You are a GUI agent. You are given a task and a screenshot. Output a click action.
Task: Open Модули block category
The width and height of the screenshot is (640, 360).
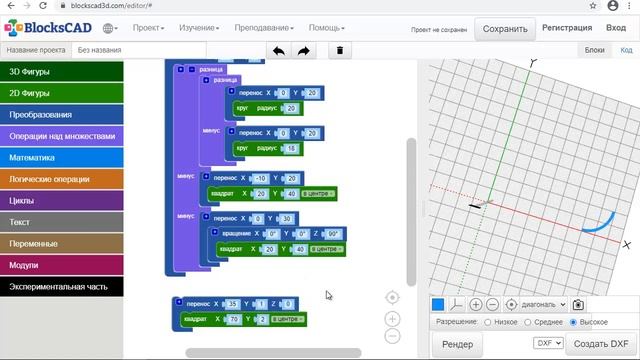62,265
